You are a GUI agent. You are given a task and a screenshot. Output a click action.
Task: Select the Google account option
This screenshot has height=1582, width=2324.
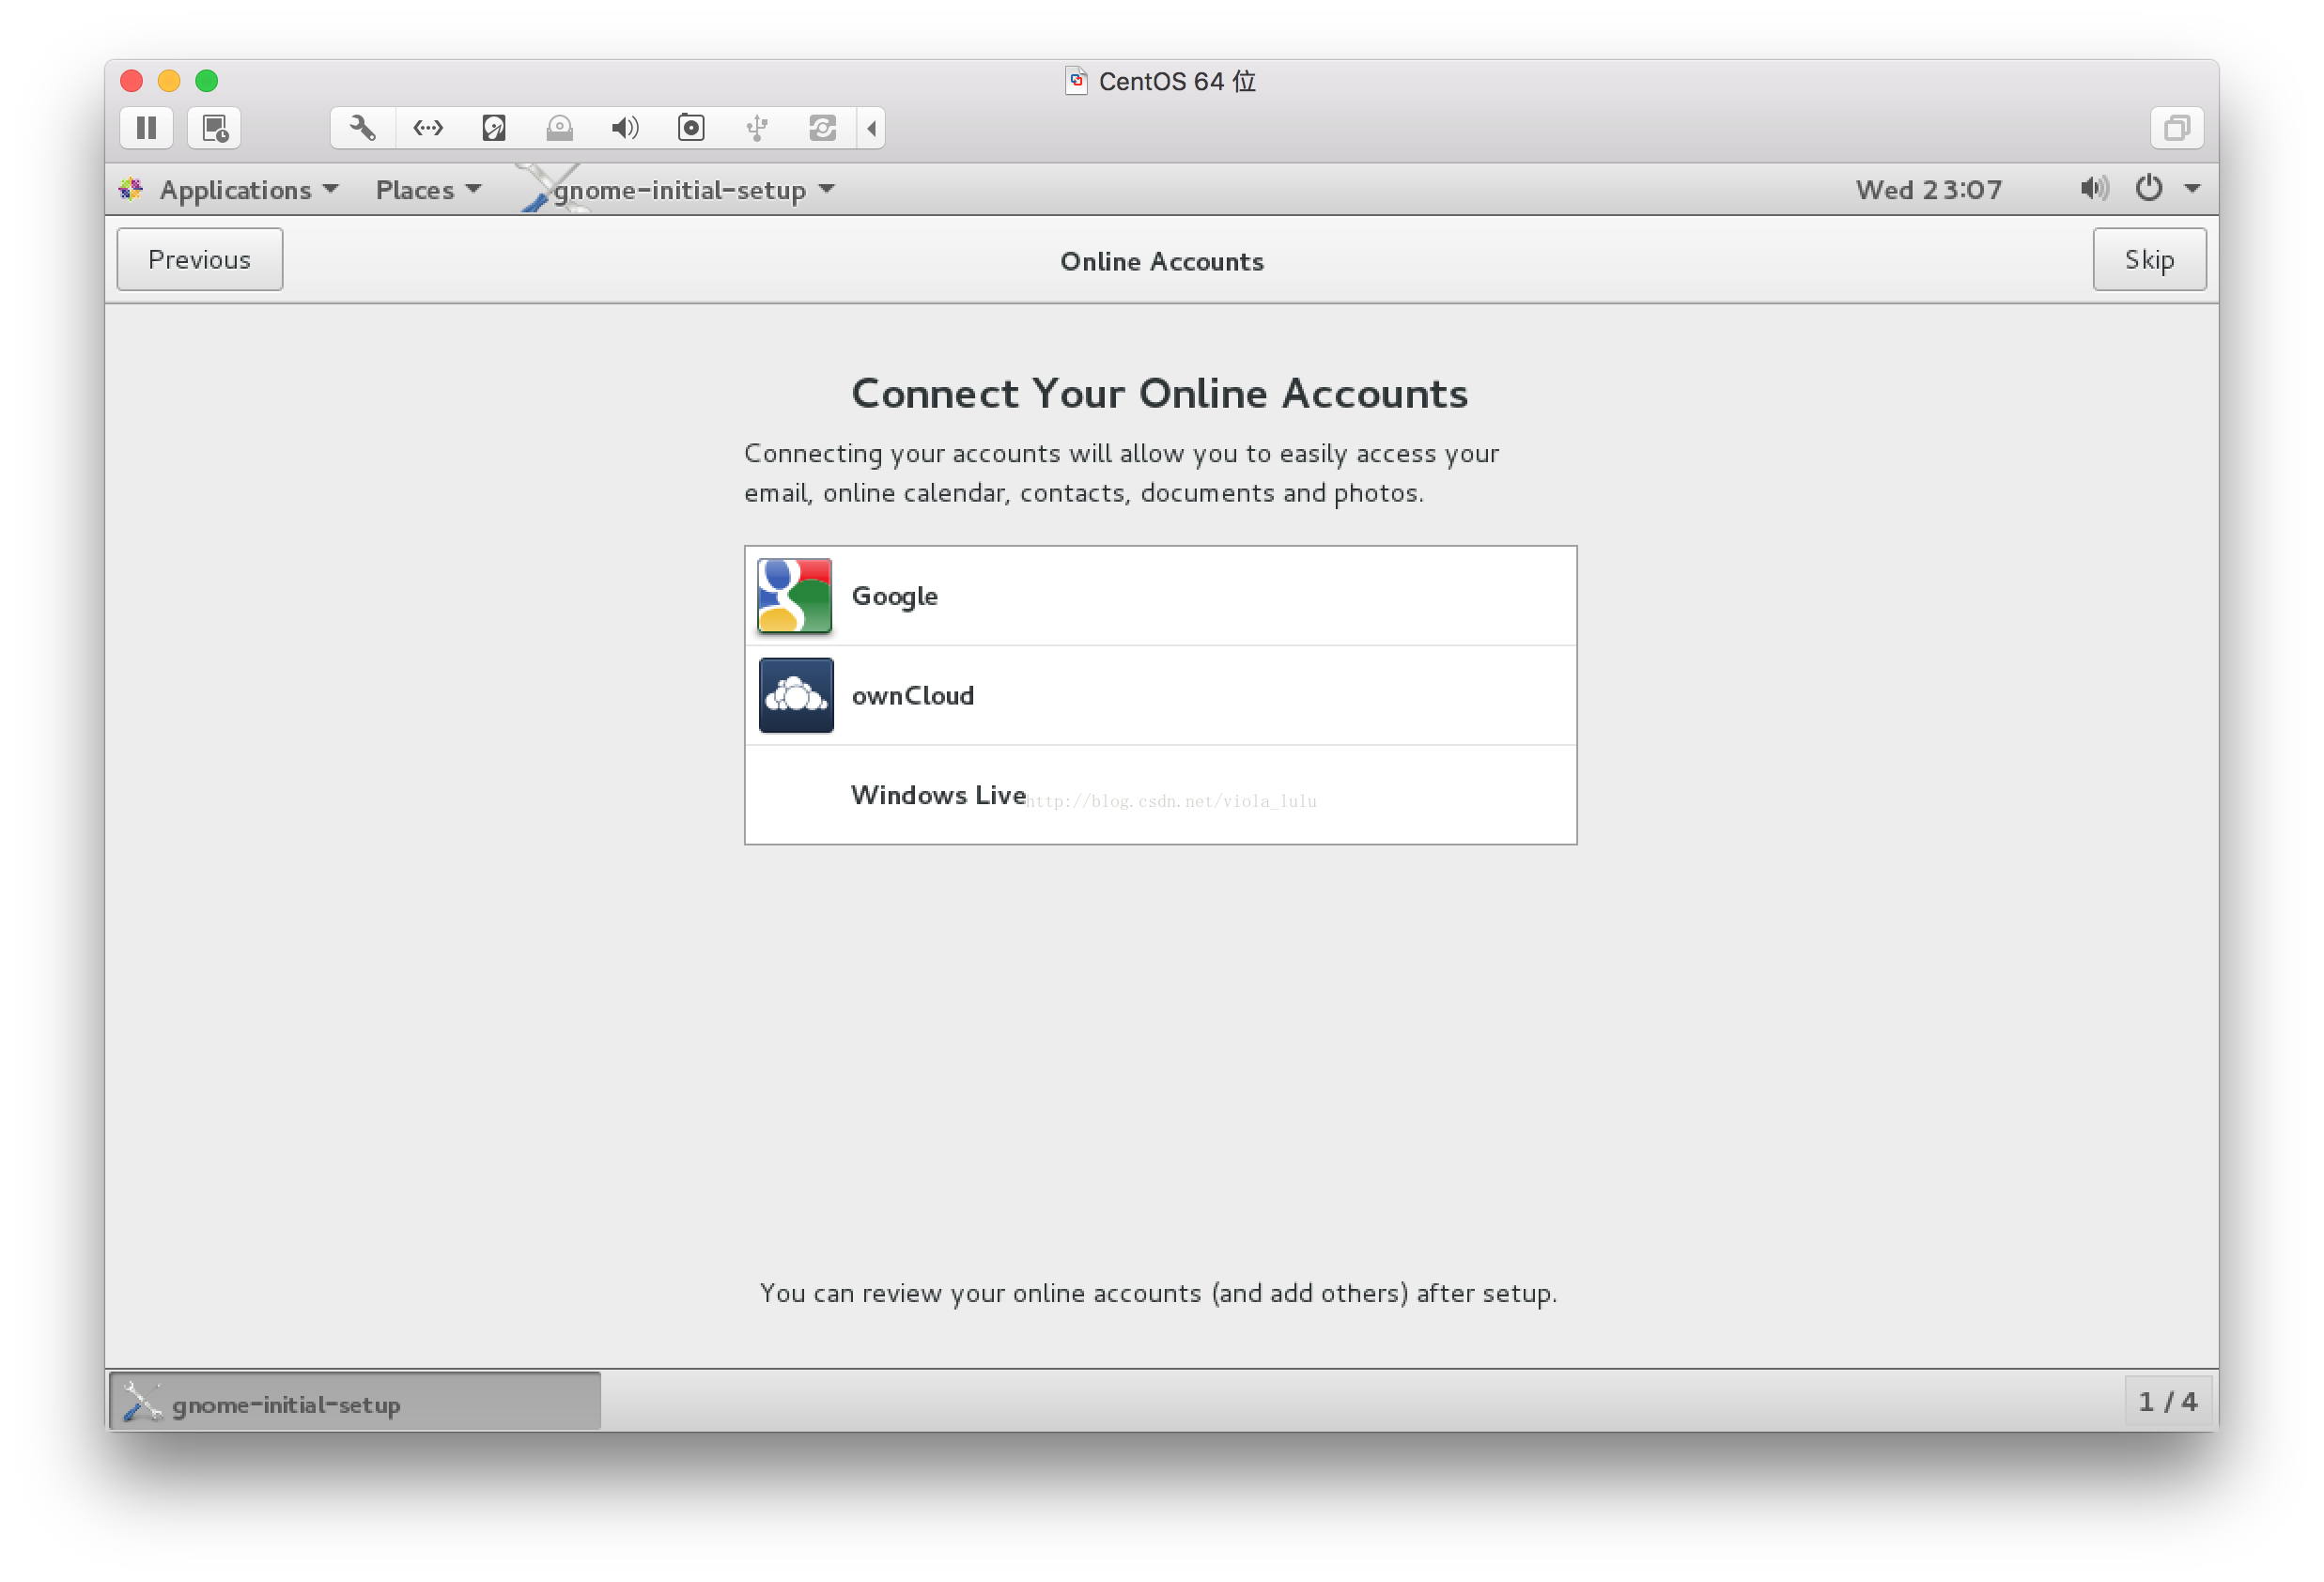coord(1160,596)
